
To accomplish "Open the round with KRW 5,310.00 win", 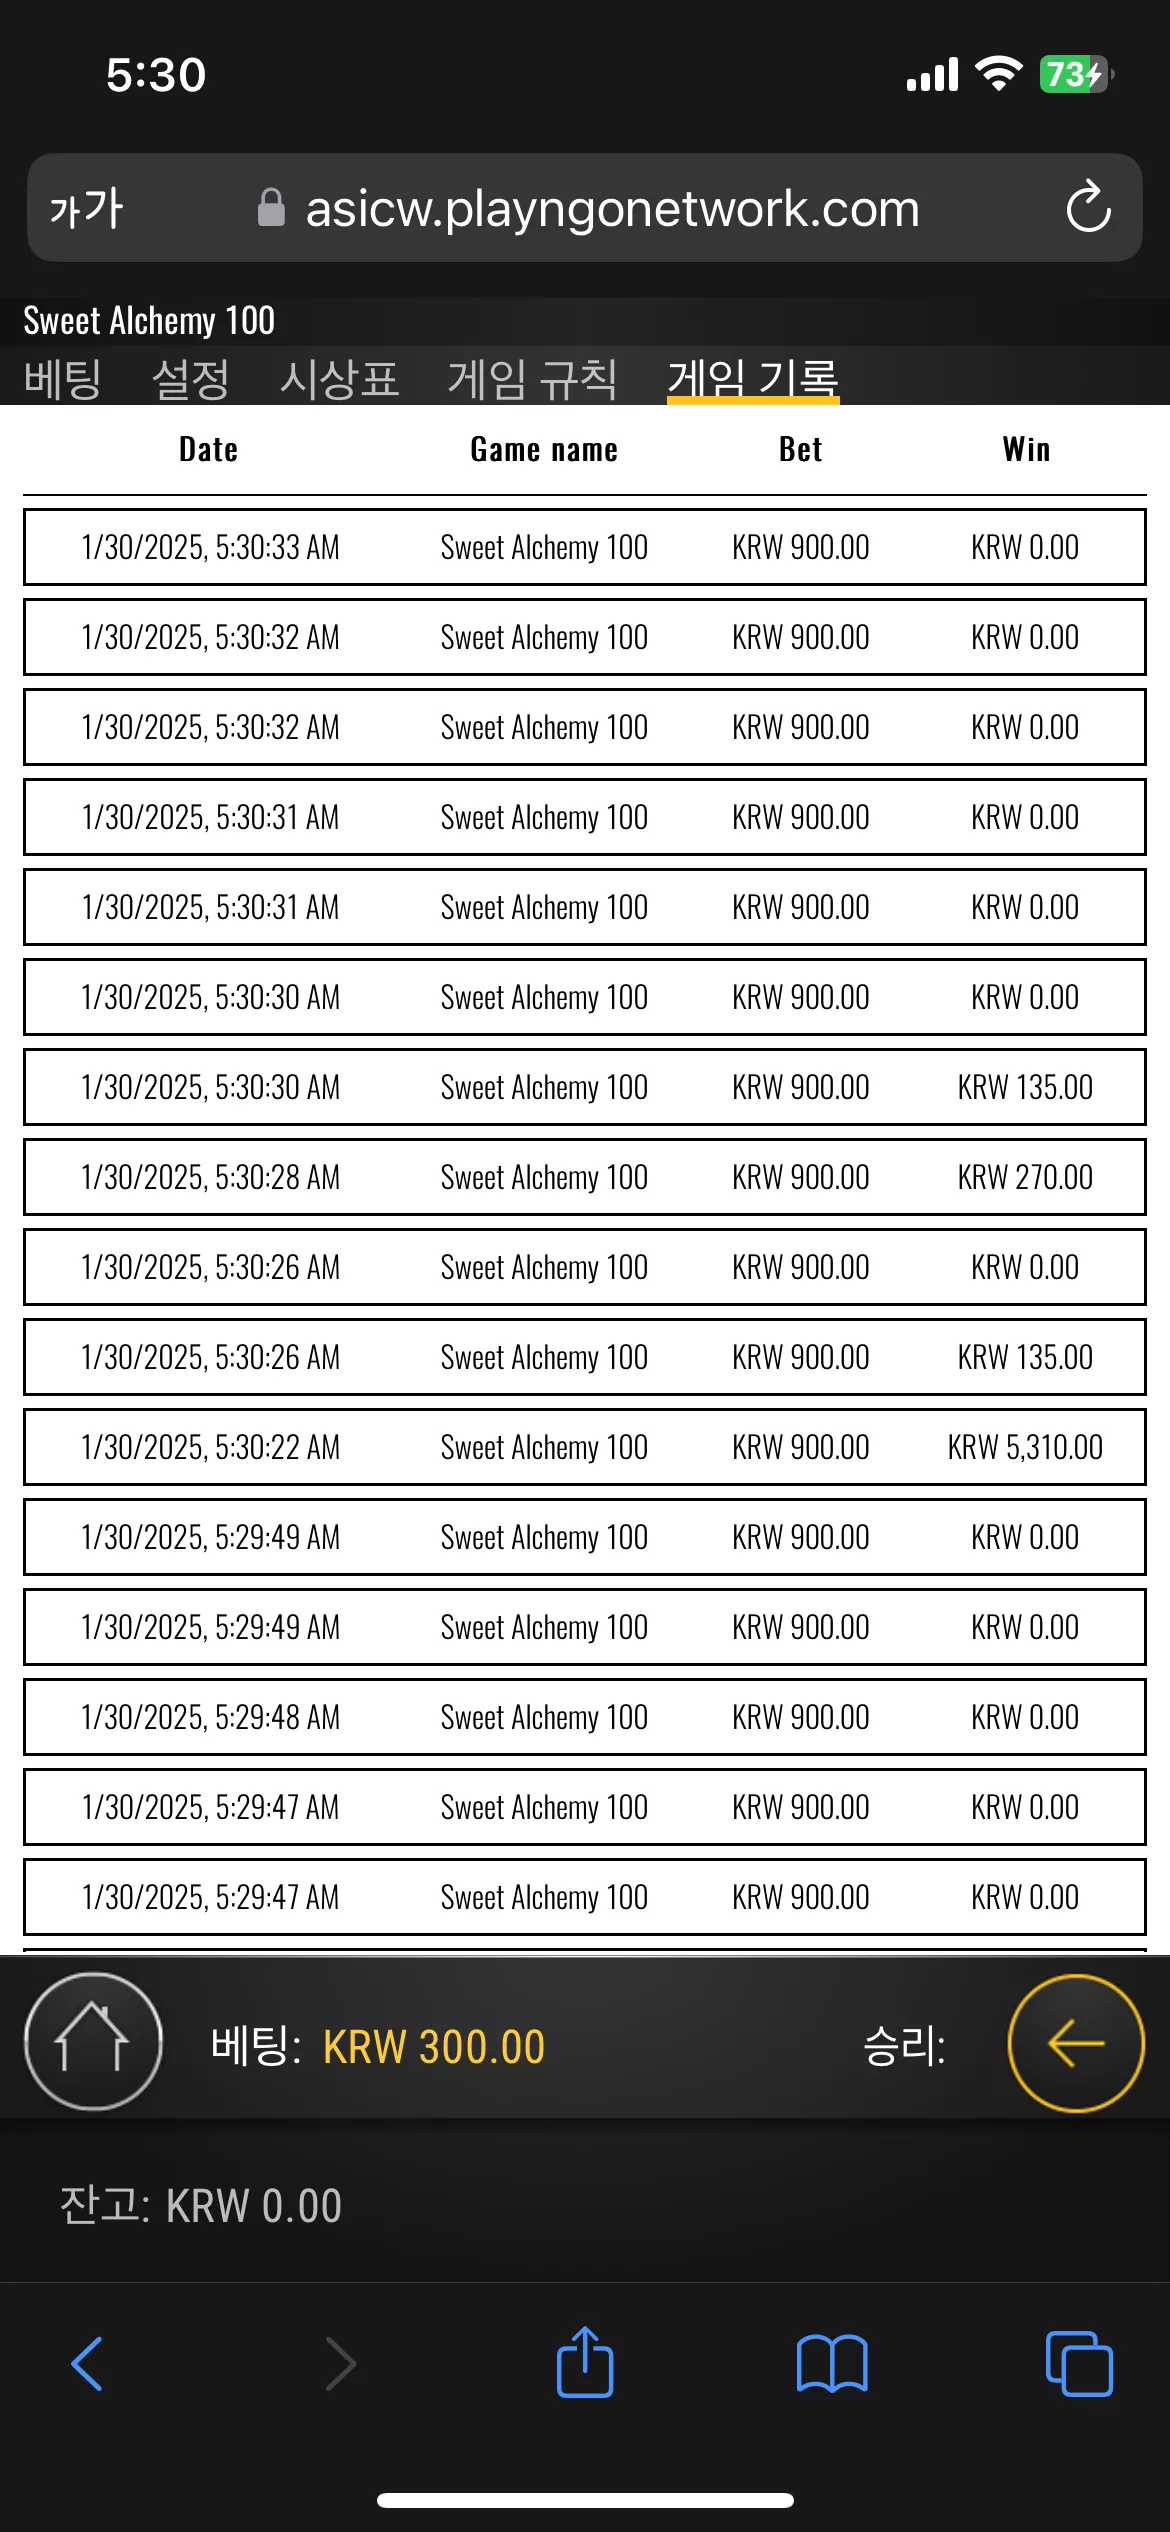I will tap(585, 1447).
